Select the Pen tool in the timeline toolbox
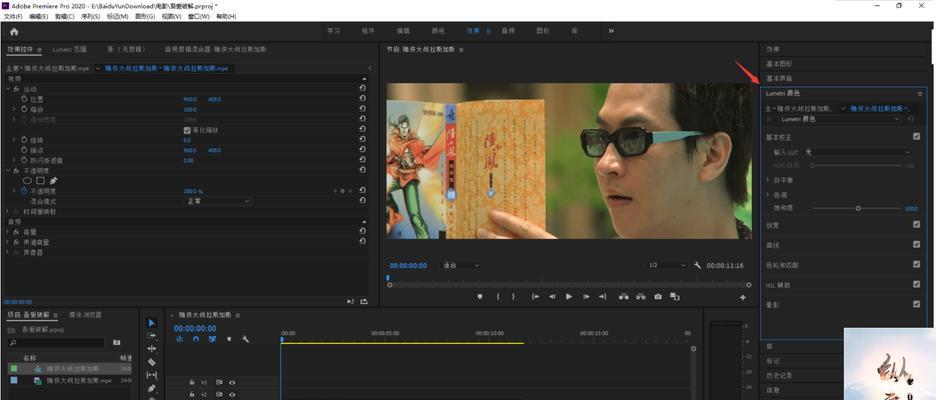The width and height of the screenshot is (936, 400). pos(152,388)
